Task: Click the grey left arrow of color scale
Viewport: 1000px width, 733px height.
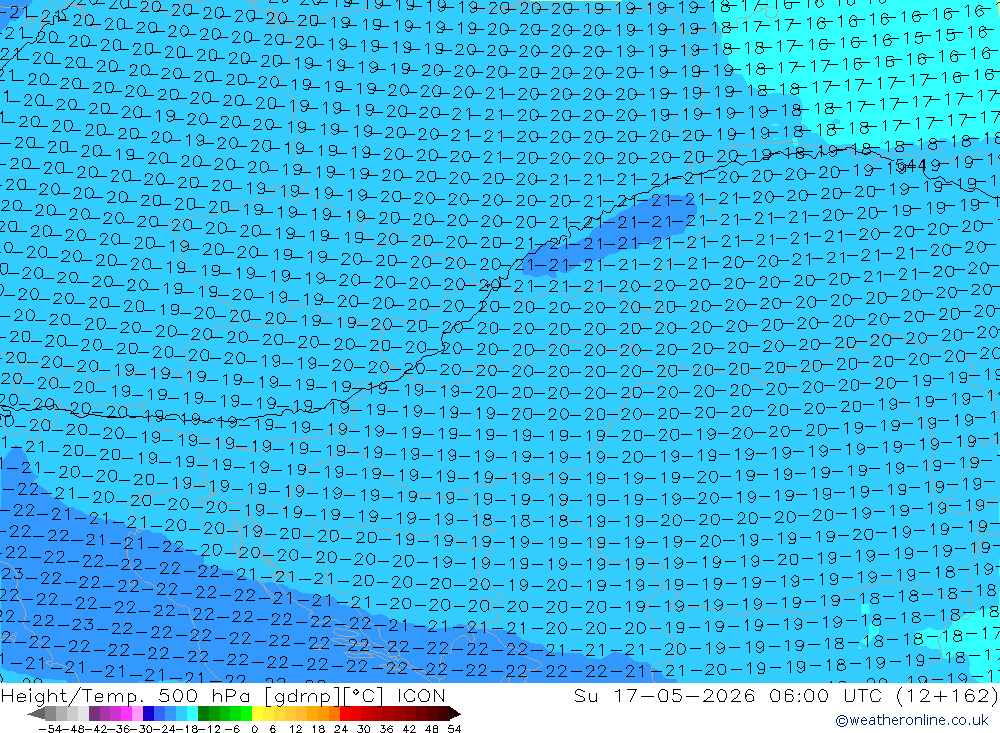Action: pyautogui.click(x=36, y=713)
